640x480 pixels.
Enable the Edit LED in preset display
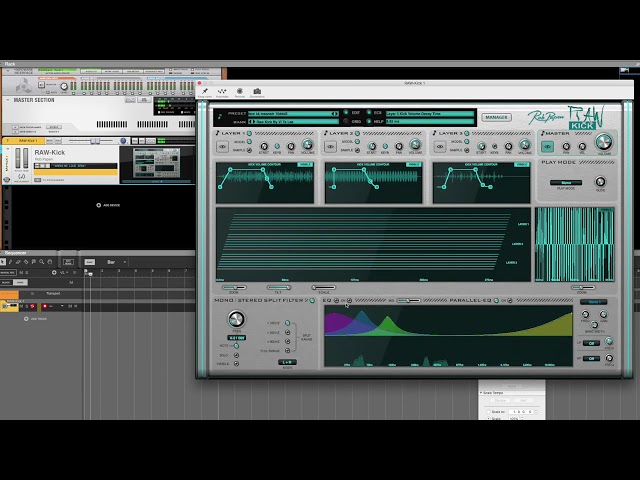click(x=346, y=113)
